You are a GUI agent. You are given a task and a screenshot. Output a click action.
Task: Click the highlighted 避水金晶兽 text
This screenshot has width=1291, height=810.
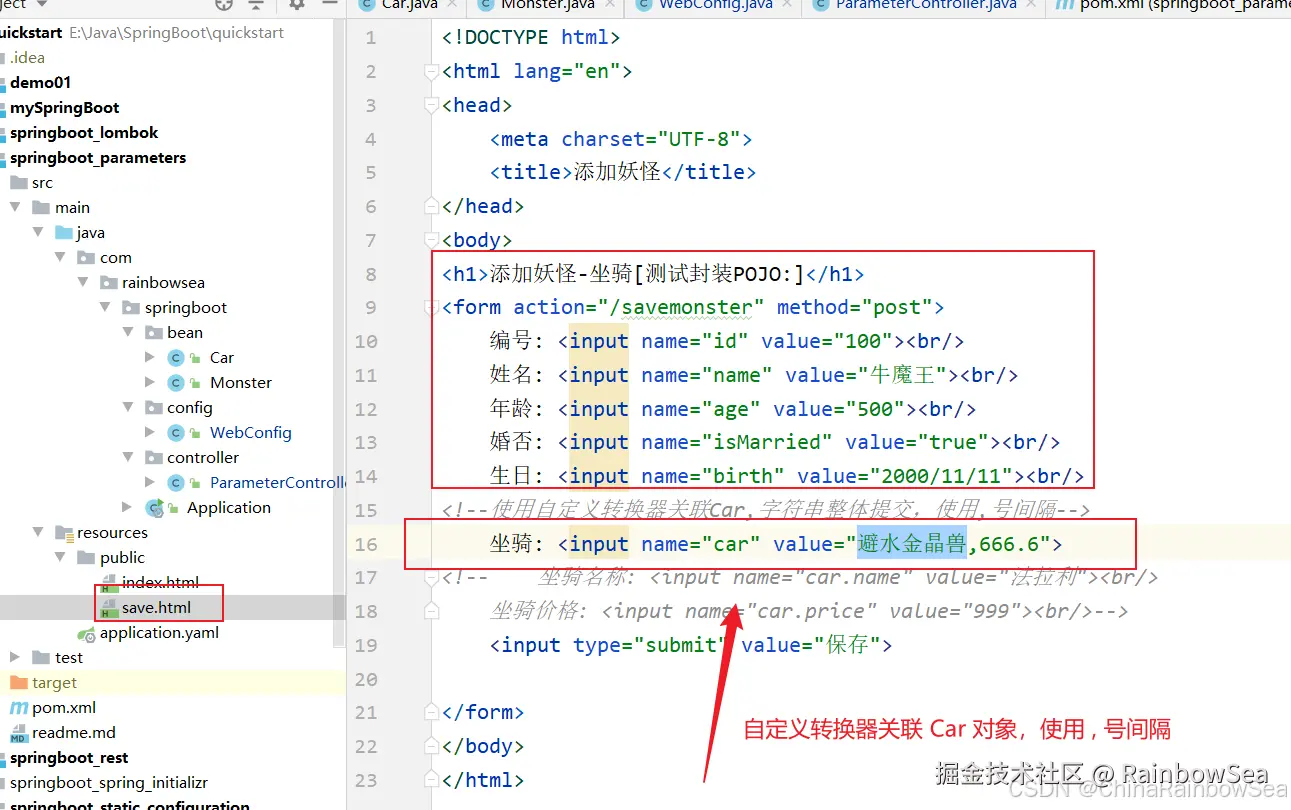coord(912,544)
